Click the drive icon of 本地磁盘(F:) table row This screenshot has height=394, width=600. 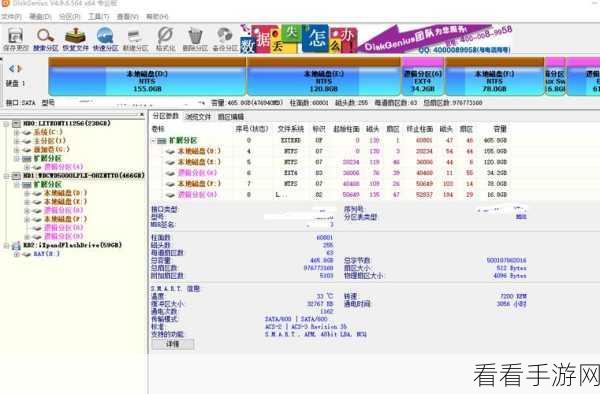coord(170,184)
